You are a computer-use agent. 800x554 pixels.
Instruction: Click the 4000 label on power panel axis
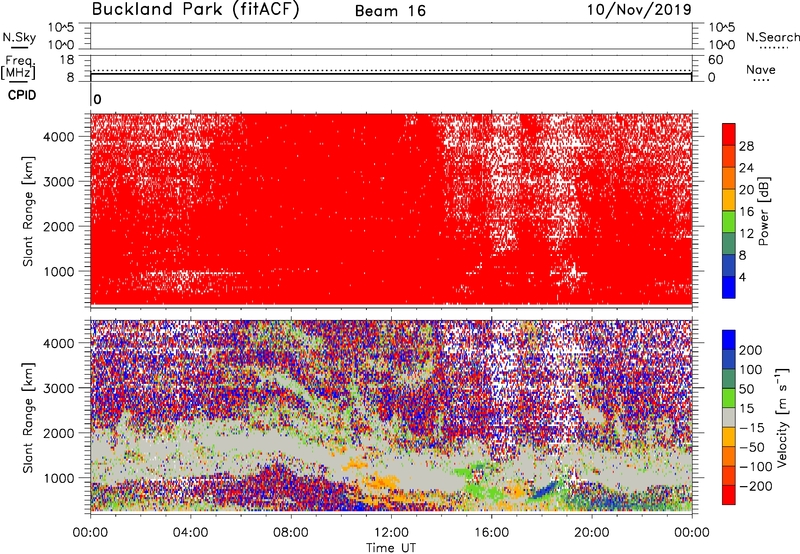(x=59, y=137)
